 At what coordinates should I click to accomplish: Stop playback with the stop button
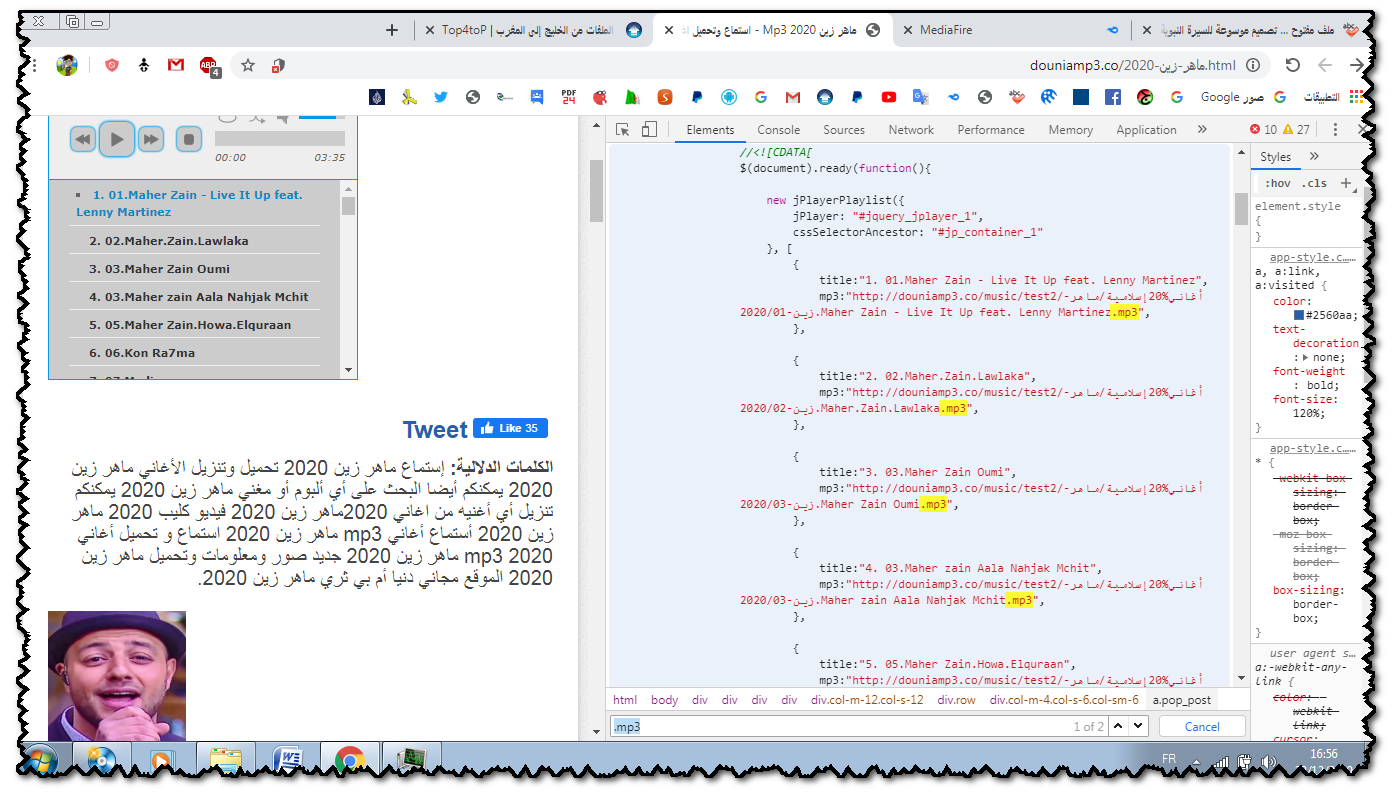coord(189,139)
